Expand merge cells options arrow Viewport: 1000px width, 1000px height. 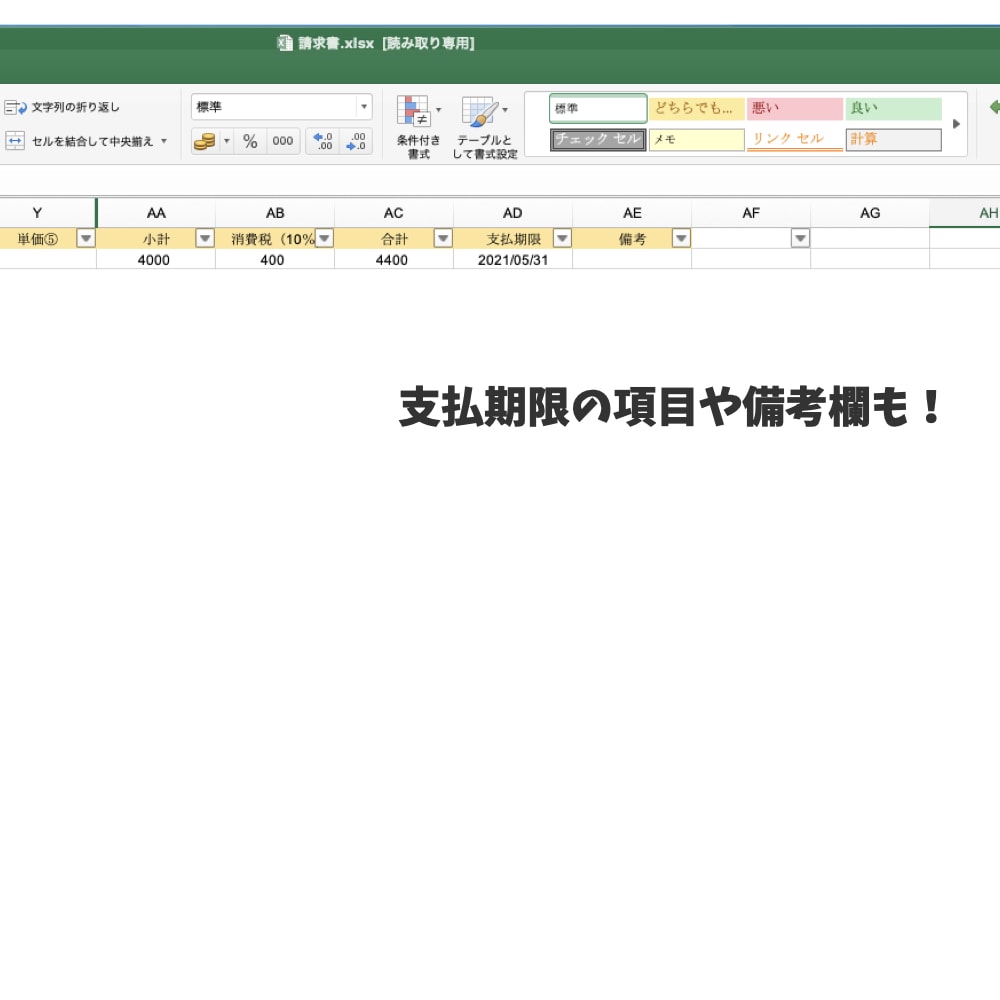pos(164,141)
